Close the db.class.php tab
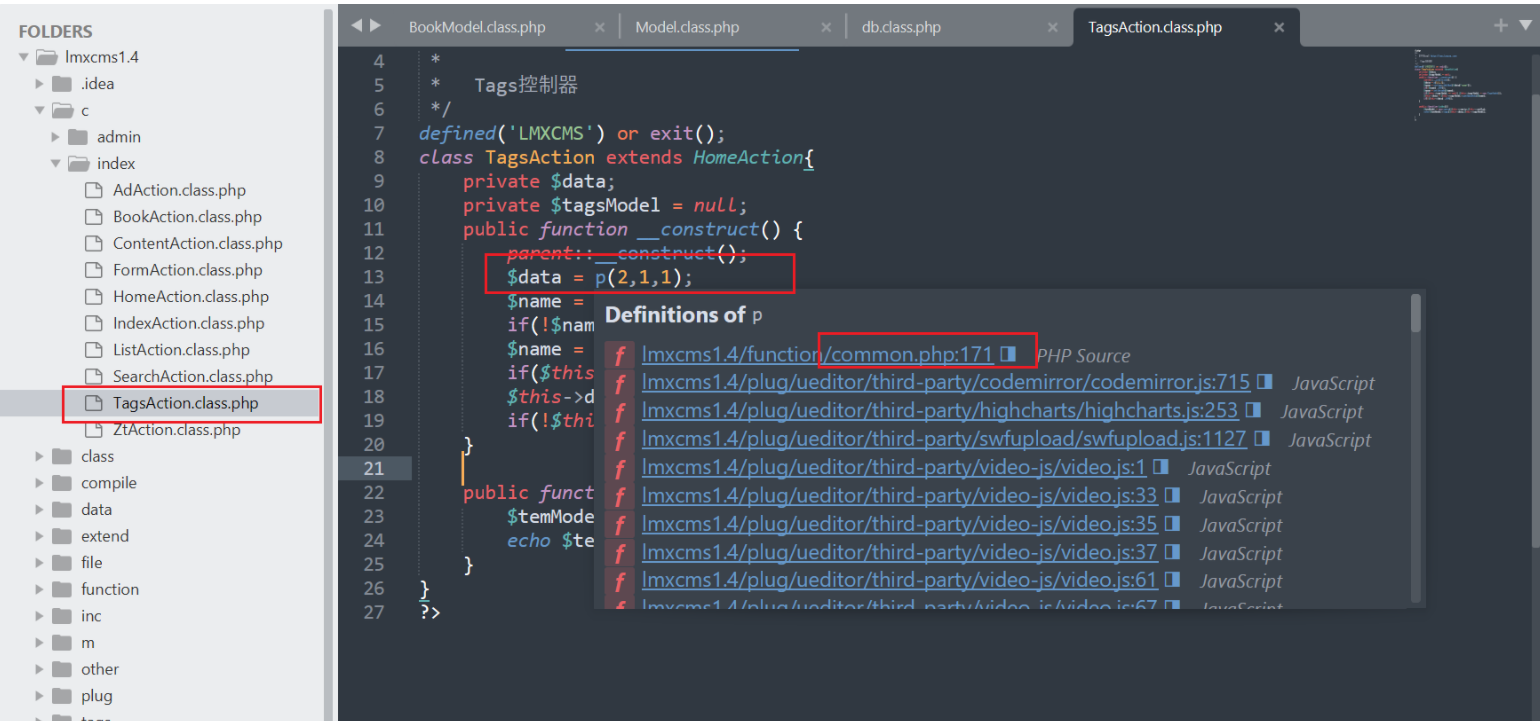This screenshot has width=1540, height=721. pos(1052,27)
